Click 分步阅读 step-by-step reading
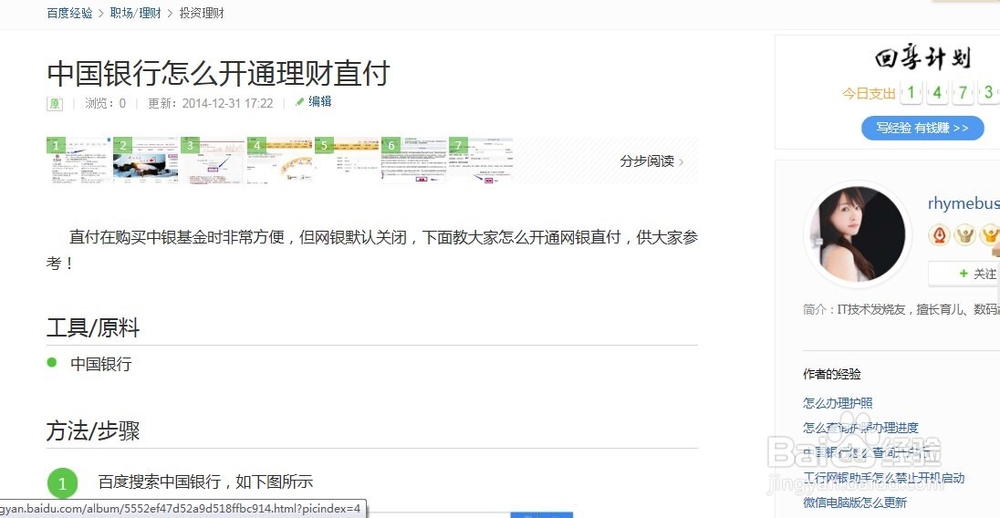Screen dimensions: 1000x518 [x=647, y=161]
